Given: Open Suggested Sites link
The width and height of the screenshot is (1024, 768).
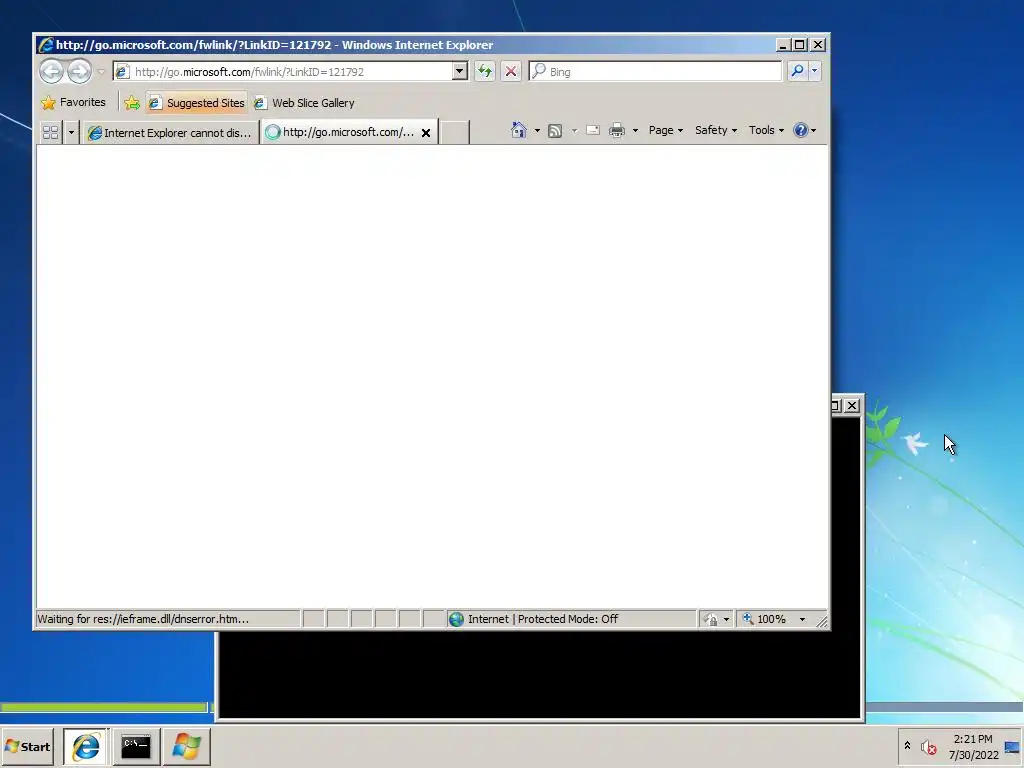Looking at the screenshot, I should [196, 103].
